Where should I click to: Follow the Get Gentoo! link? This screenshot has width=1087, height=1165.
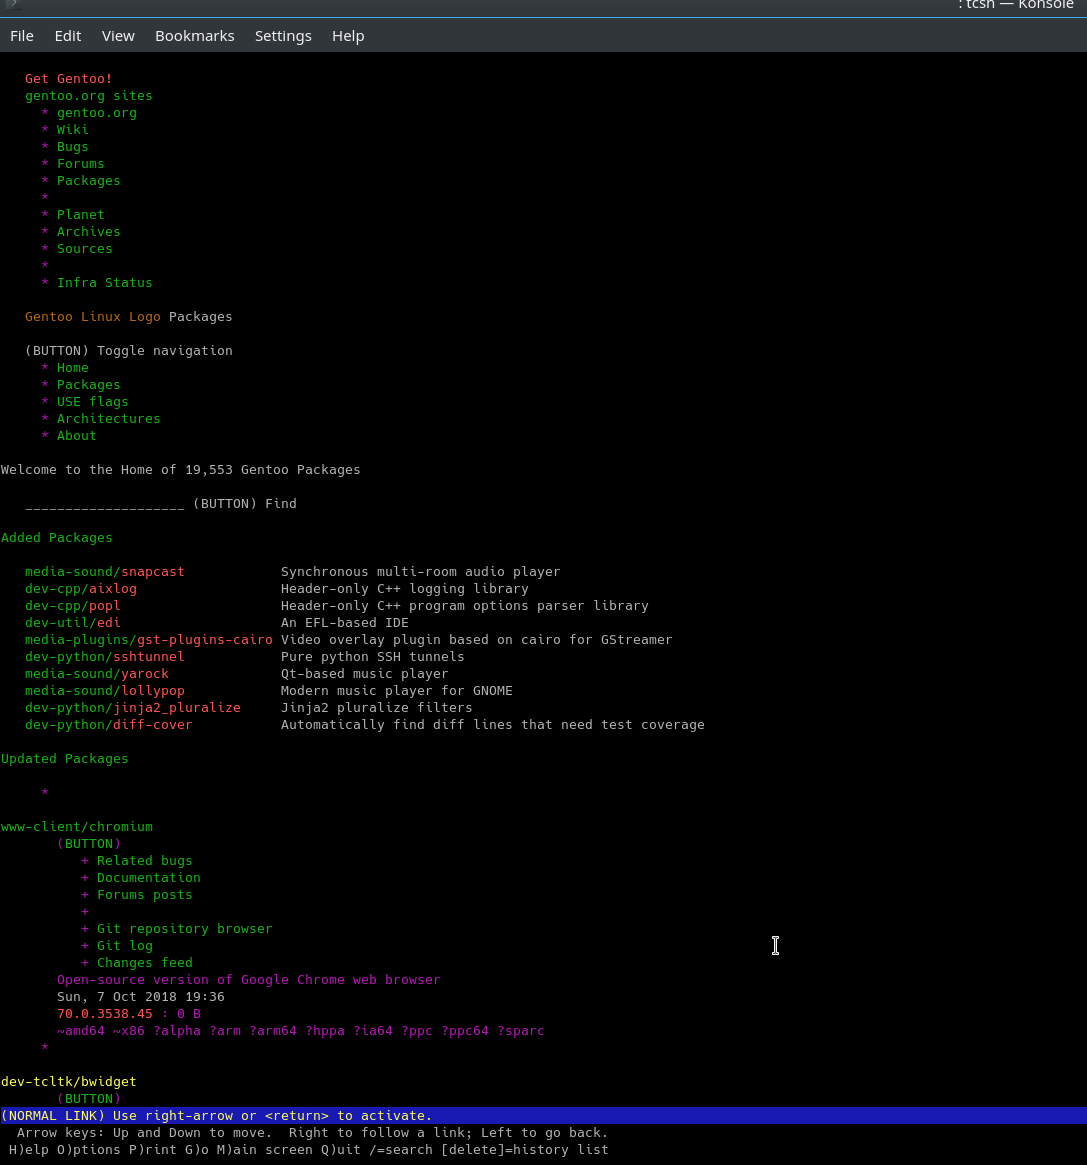[68, 79]
